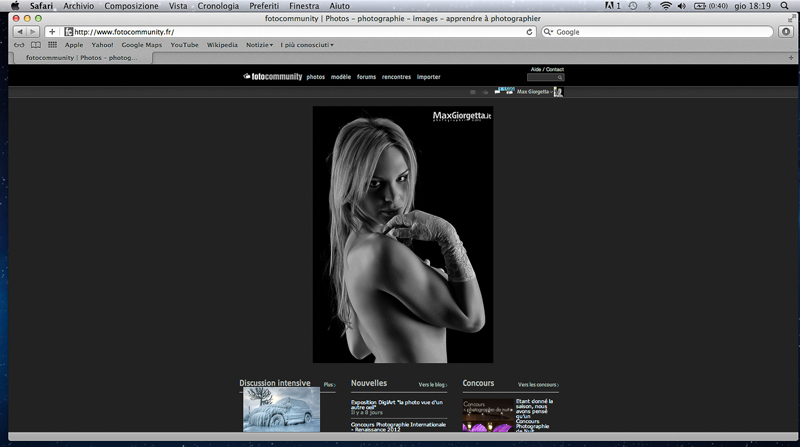Open the Bluetooth menu bar icon
The image size is (800, 447).
coord(649,6)
